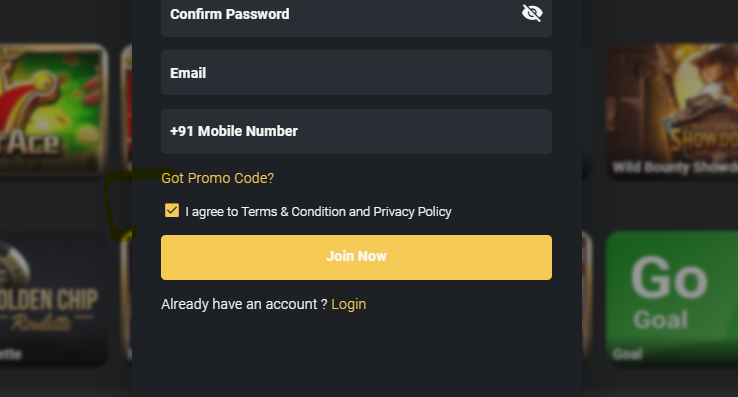Expand the Got Promo Code? option

(217, 178)
